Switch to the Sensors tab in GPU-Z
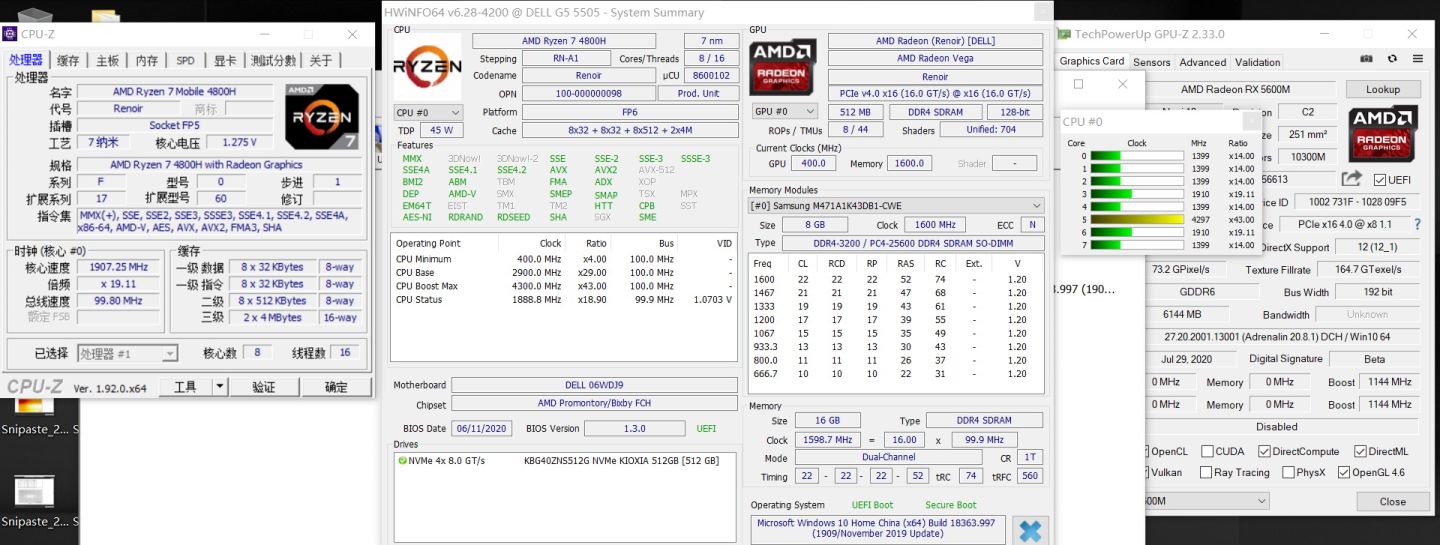The image size is (1440, 545). (x=1151, y=62)
